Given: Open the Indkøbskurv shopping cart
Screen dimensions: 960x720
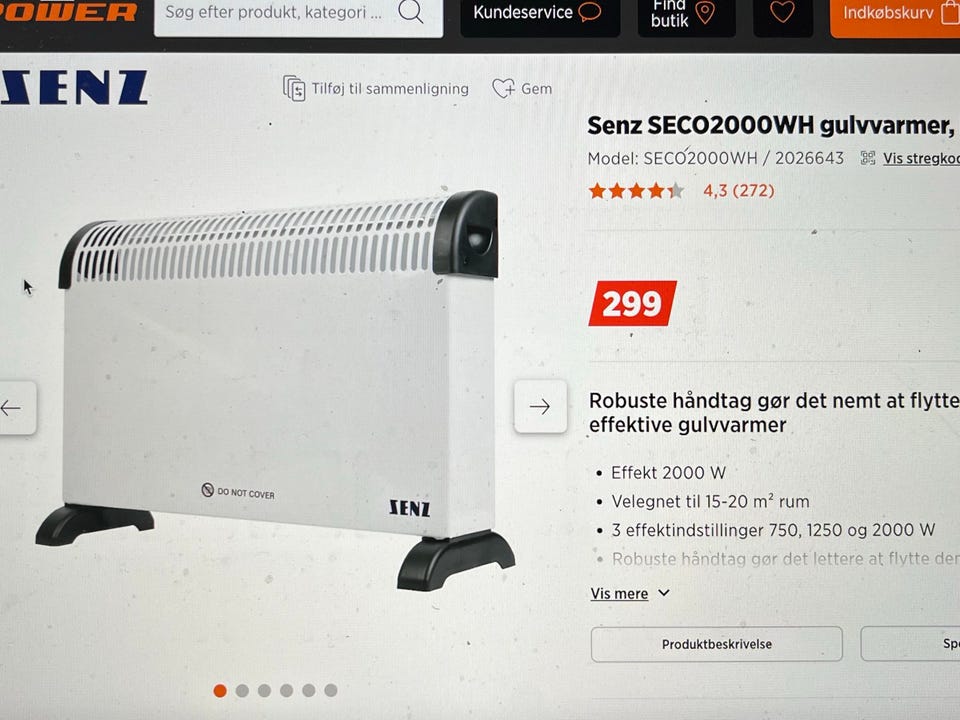Looking at the screenshot, I should point(895,13).
